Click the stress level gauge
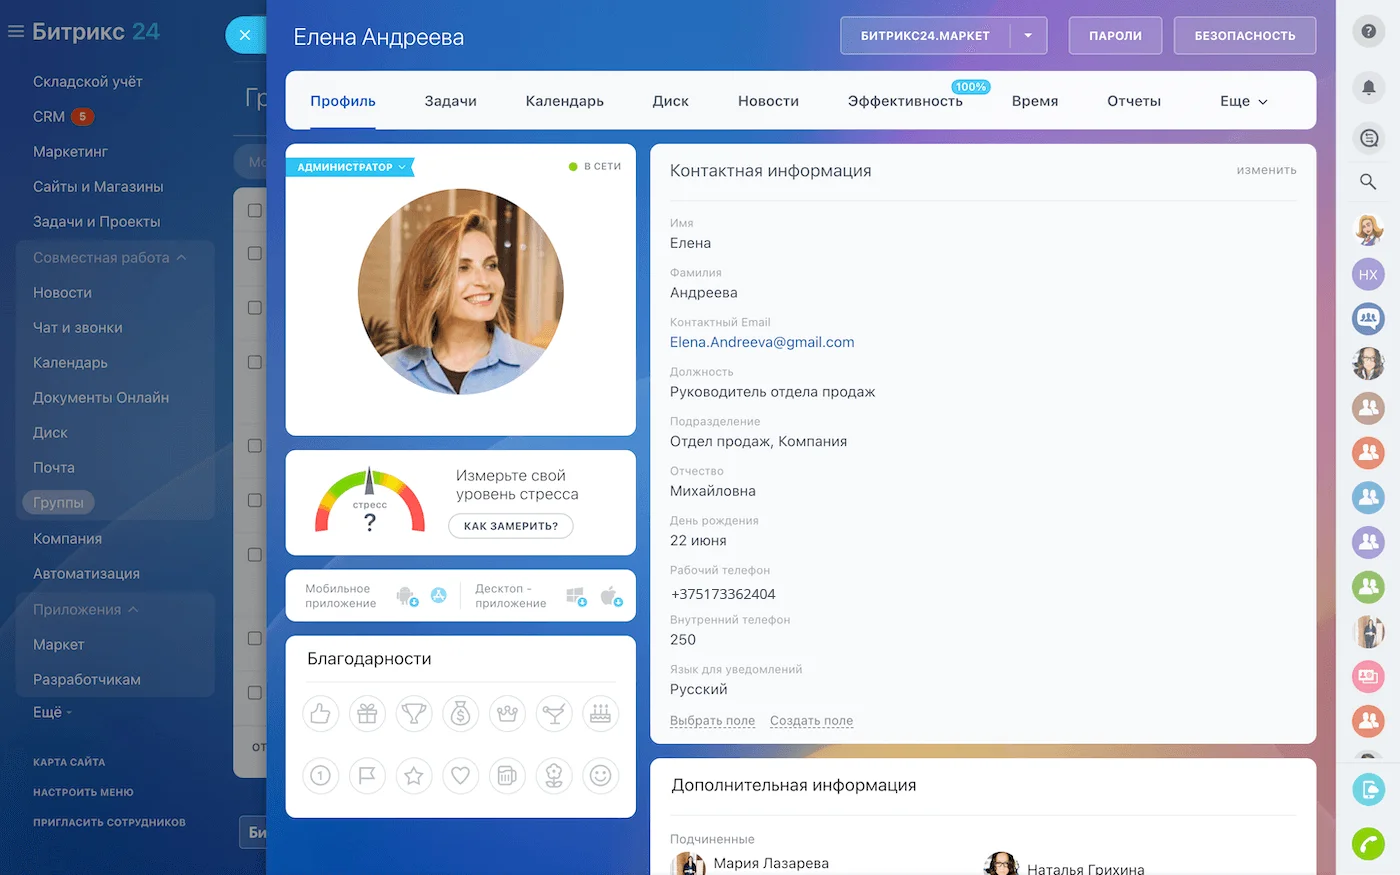Viewport: 1400px width, 875px height. (369, 500)
